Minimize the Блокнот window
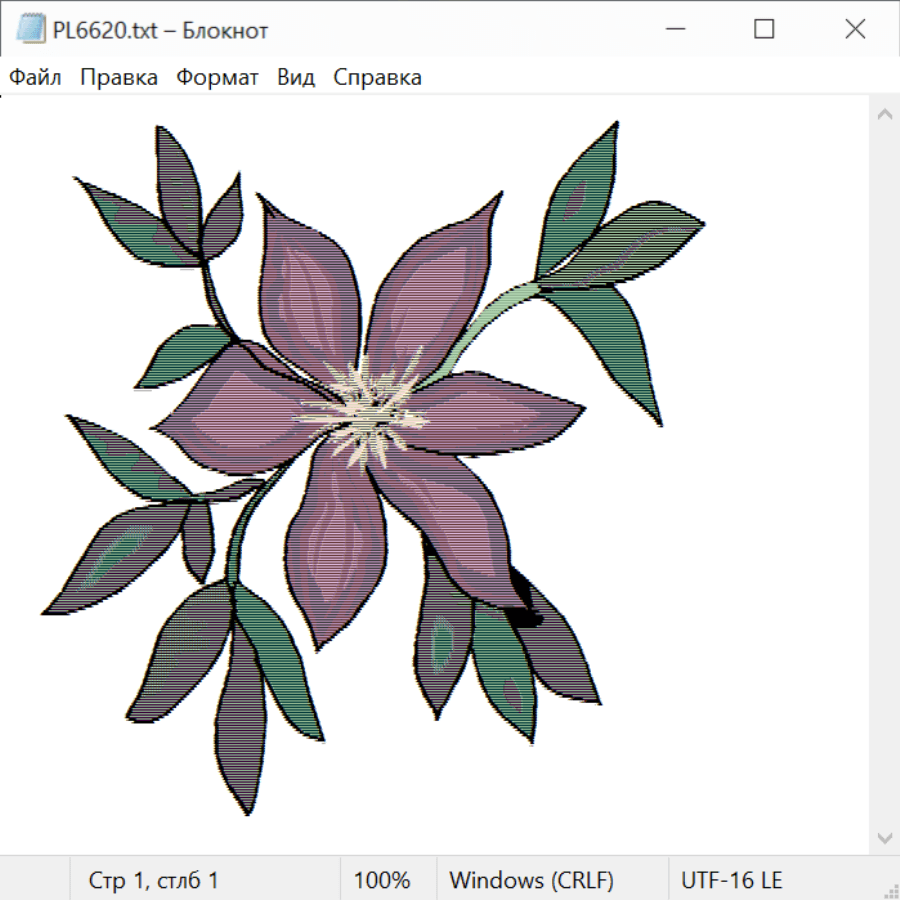 point(673,30)
